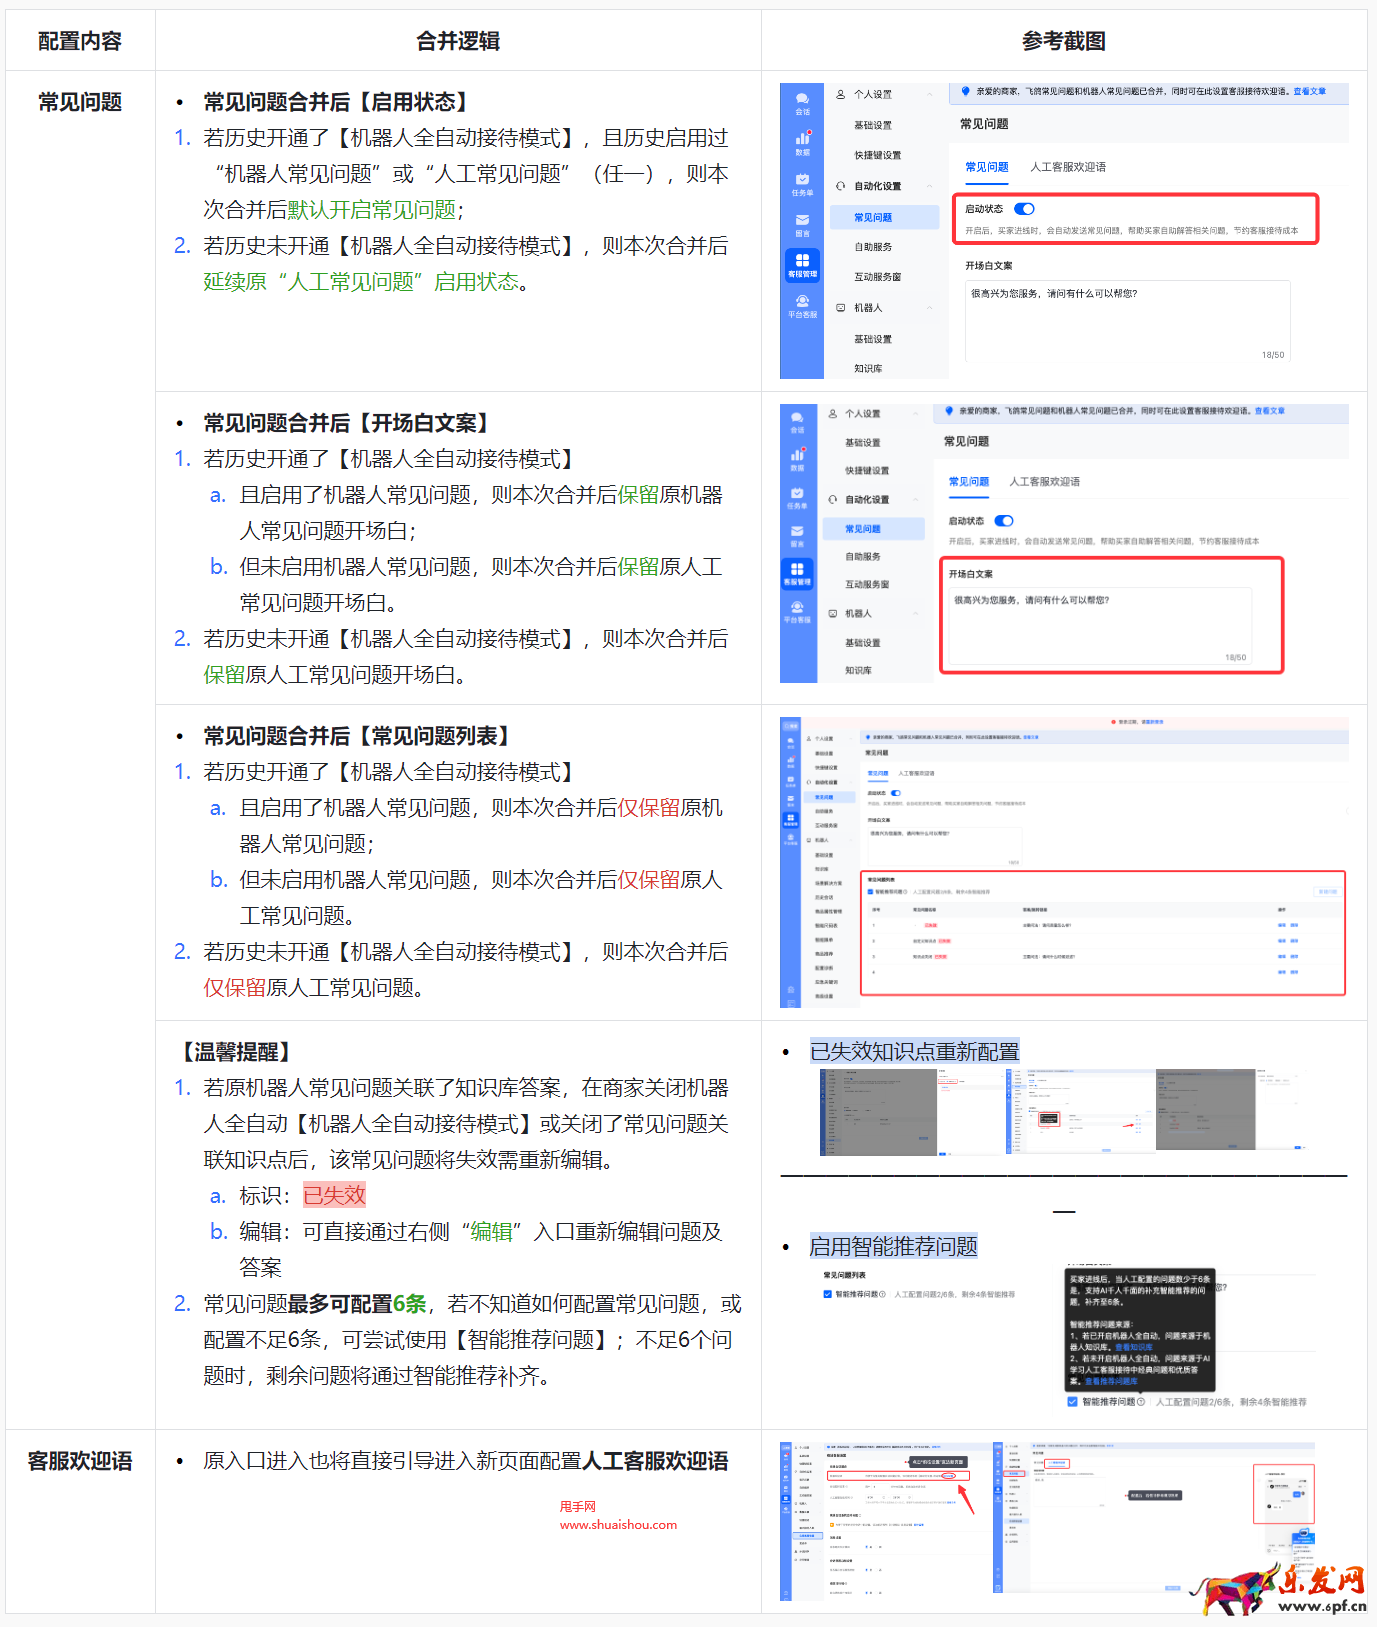Switch to 人工客服欢迎语 tab in 启用状态 row screenshot
1377x1627 pixels.
1068,167
